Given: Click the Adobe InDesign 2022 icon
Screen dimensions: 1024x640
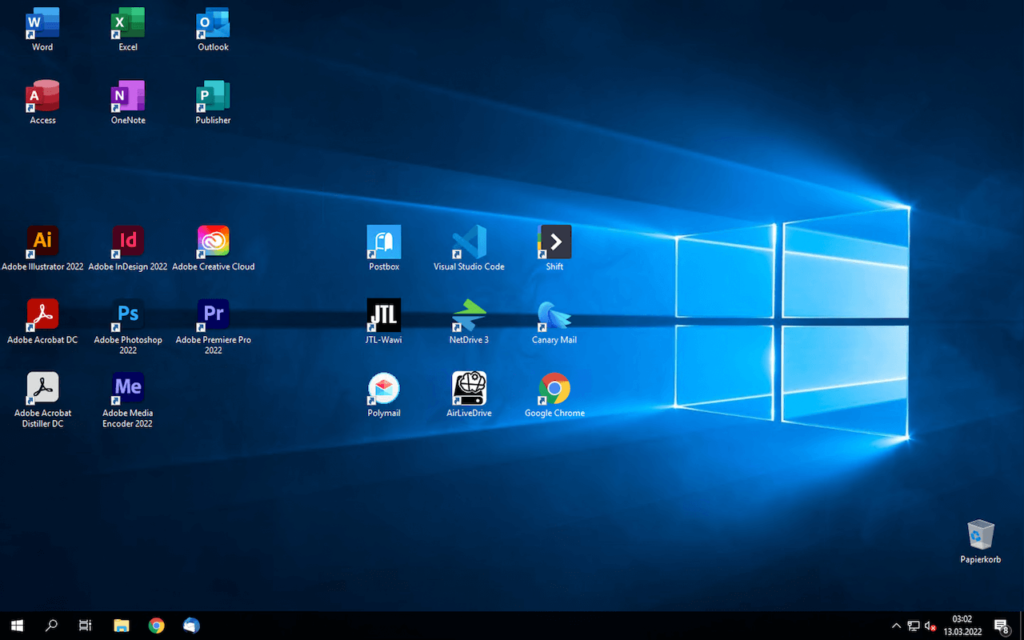Looking at the screenshot, I should [128, 248].
